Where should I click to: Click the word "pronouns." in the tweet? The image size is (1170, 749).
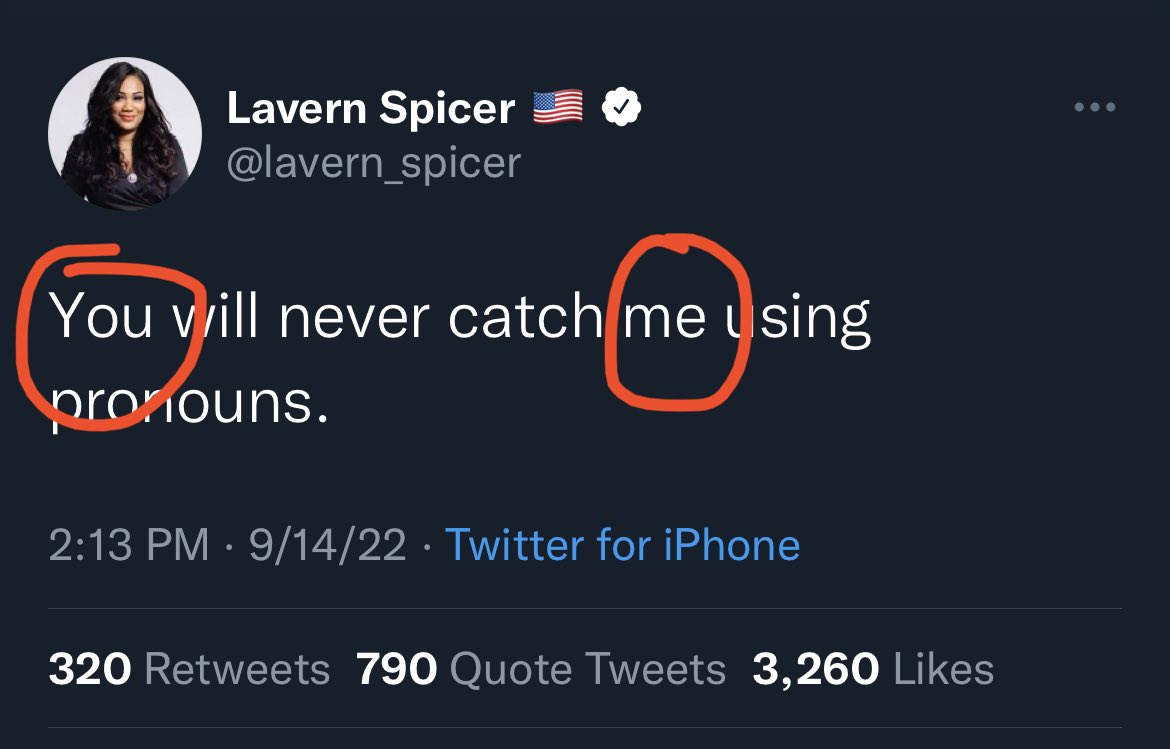tap(189, 403)
